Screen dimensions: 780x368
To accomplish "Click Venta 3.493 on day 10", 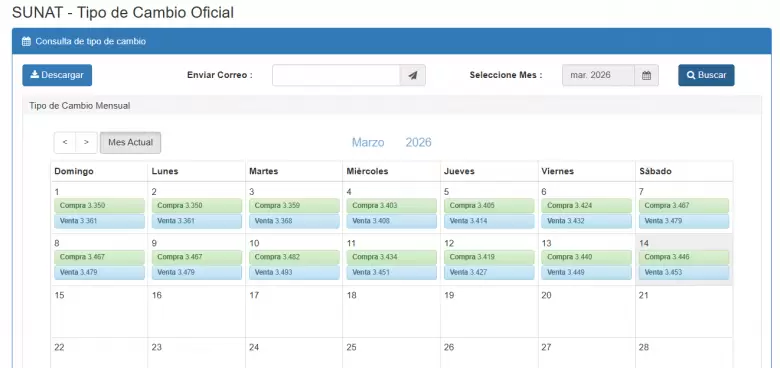I will (x=294, y=273).
